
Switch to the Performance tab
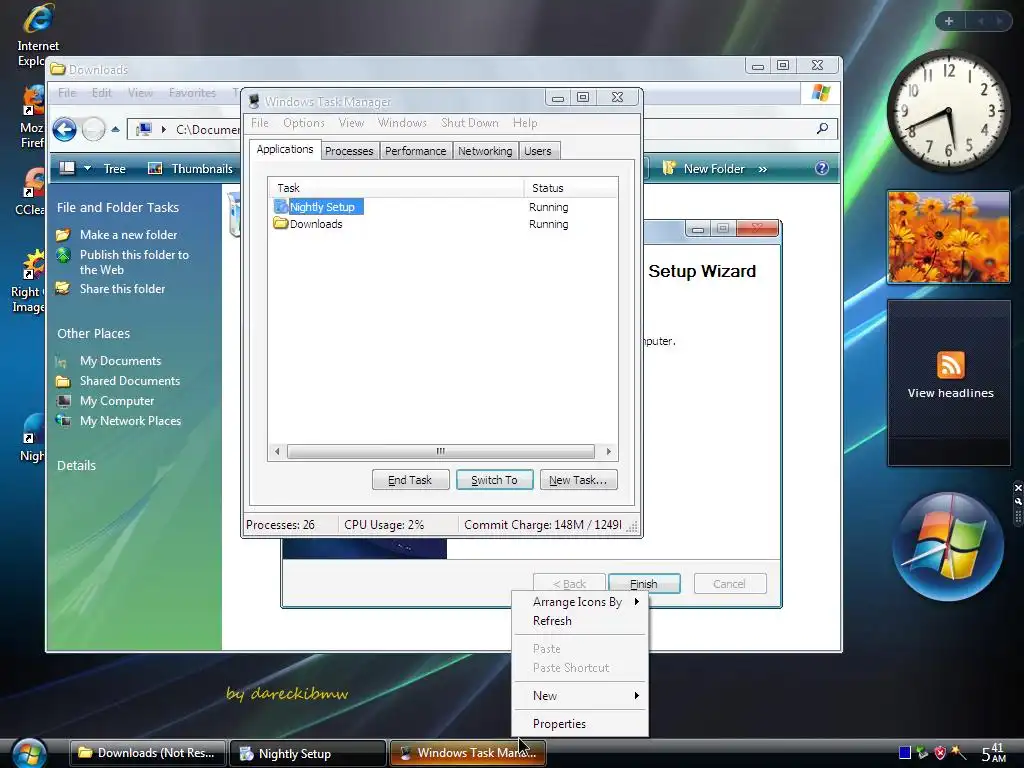(x=415, y=151)
